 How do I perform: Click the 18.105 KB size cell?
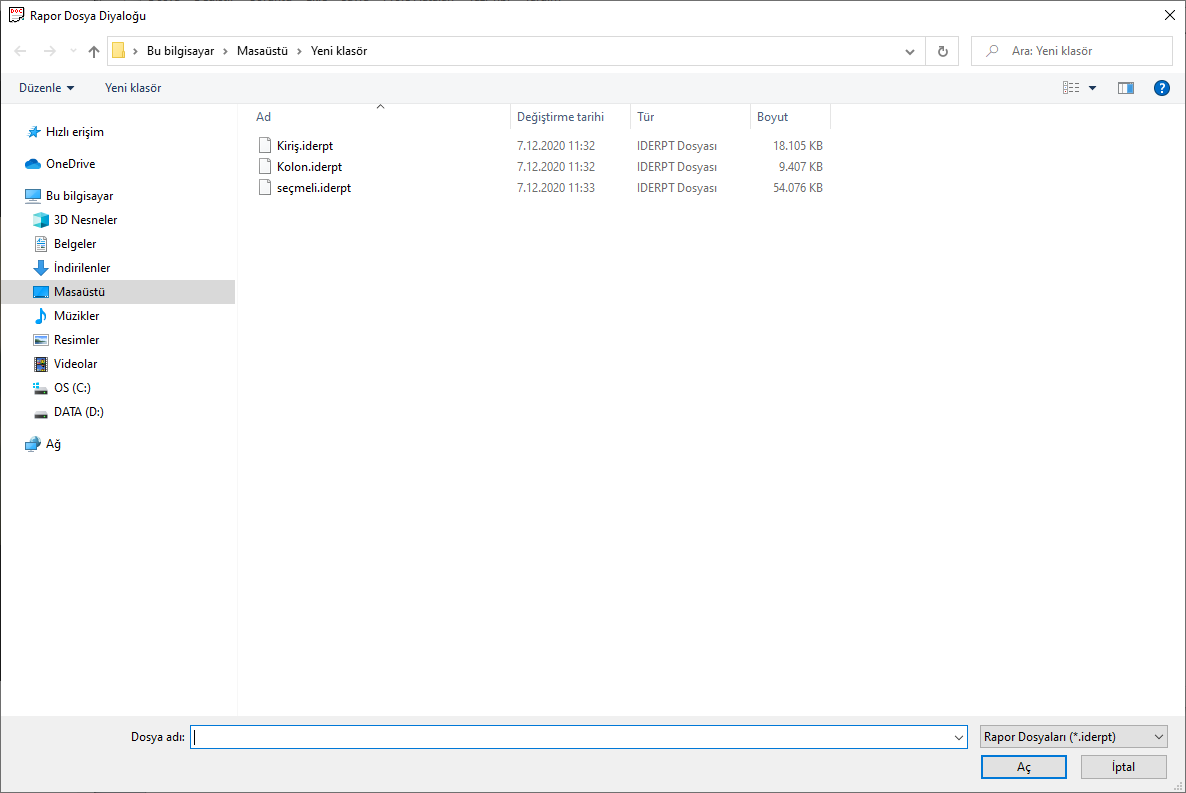click(797, 145)
